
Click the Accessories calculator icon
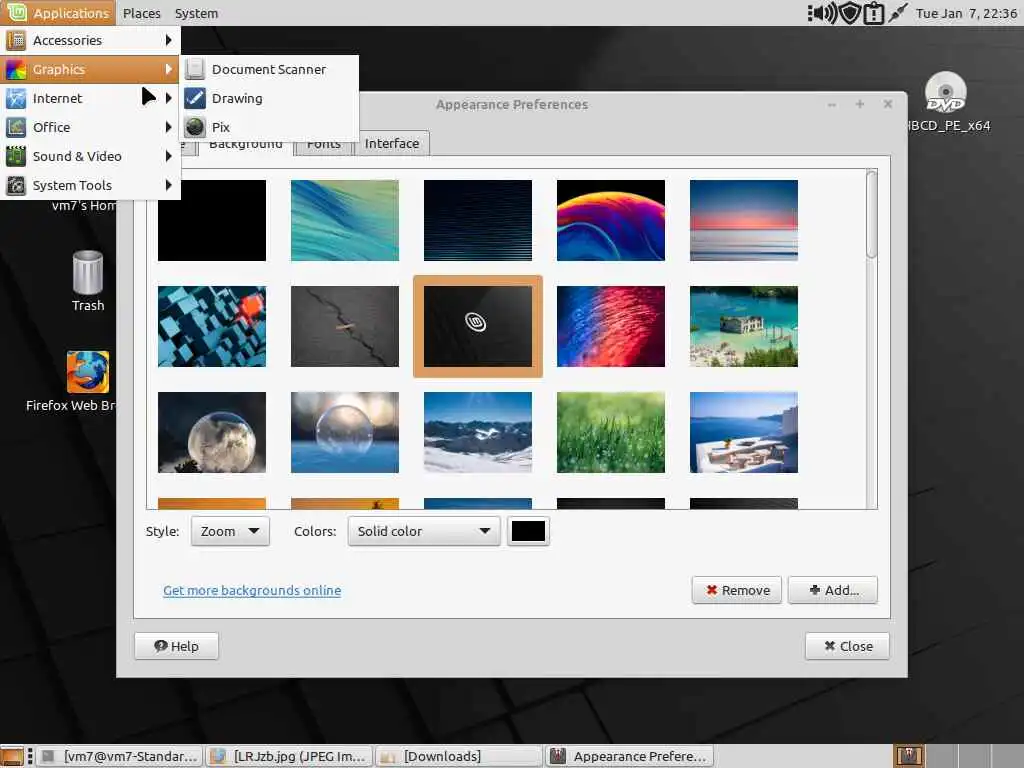click(16, 40)
